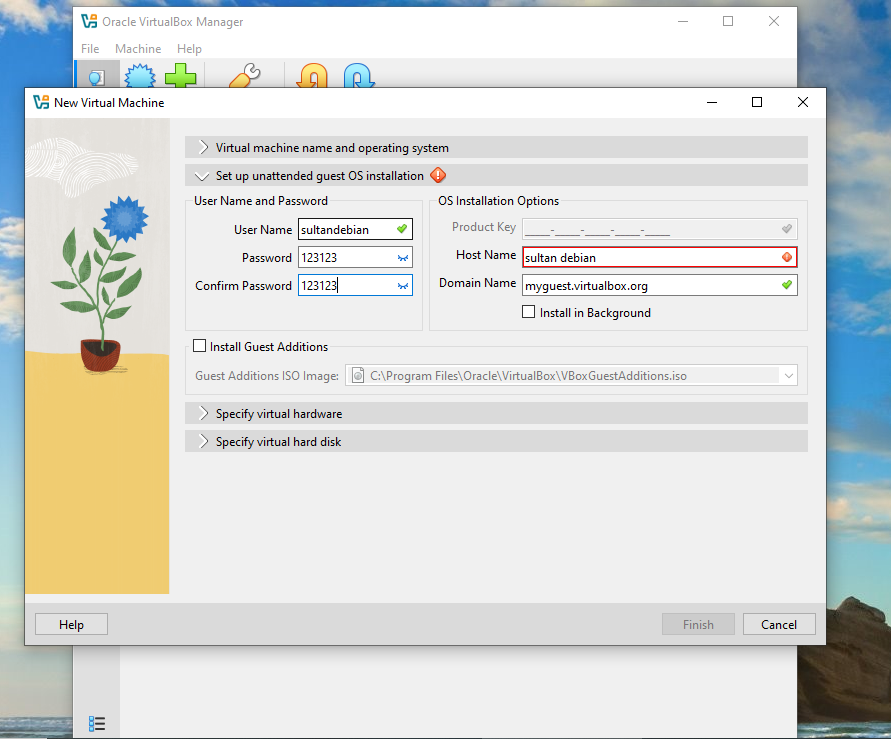This screenshot has width=891, height=739.
Task: Collapse Set up unattended guest OS installation
Action: (496, 176)
